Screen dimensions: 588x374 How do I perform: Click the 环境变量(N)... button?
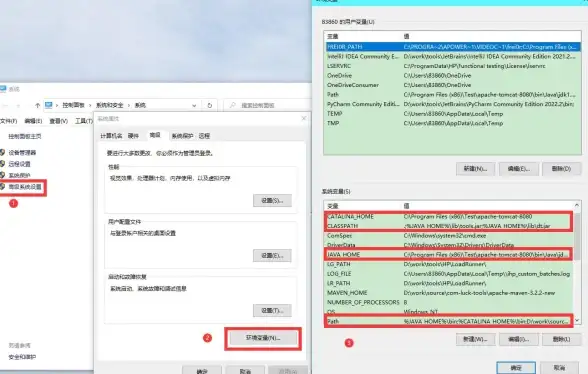(x=263, y=338)
